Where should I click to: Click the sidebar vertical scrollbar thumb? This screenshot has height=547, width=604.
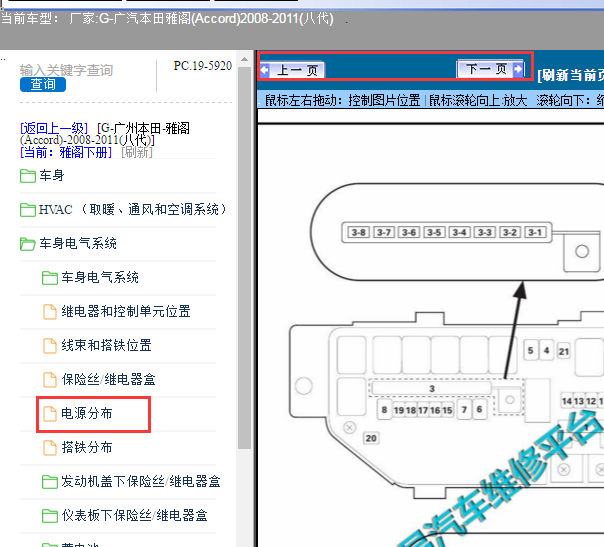pos(244,258)
